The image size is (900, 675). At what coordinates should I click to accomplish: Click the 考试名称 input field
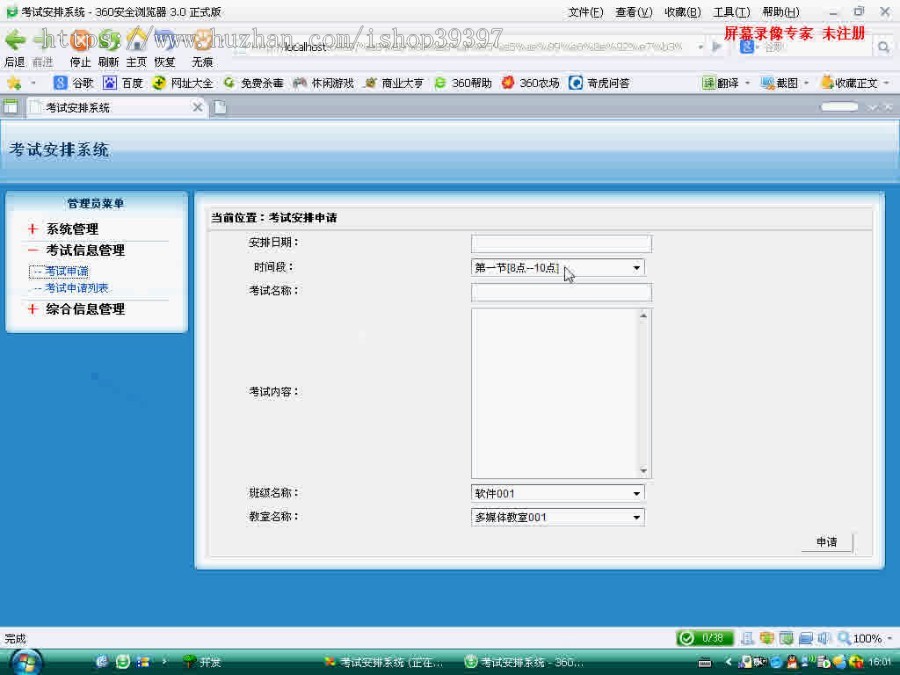(561, 292)
